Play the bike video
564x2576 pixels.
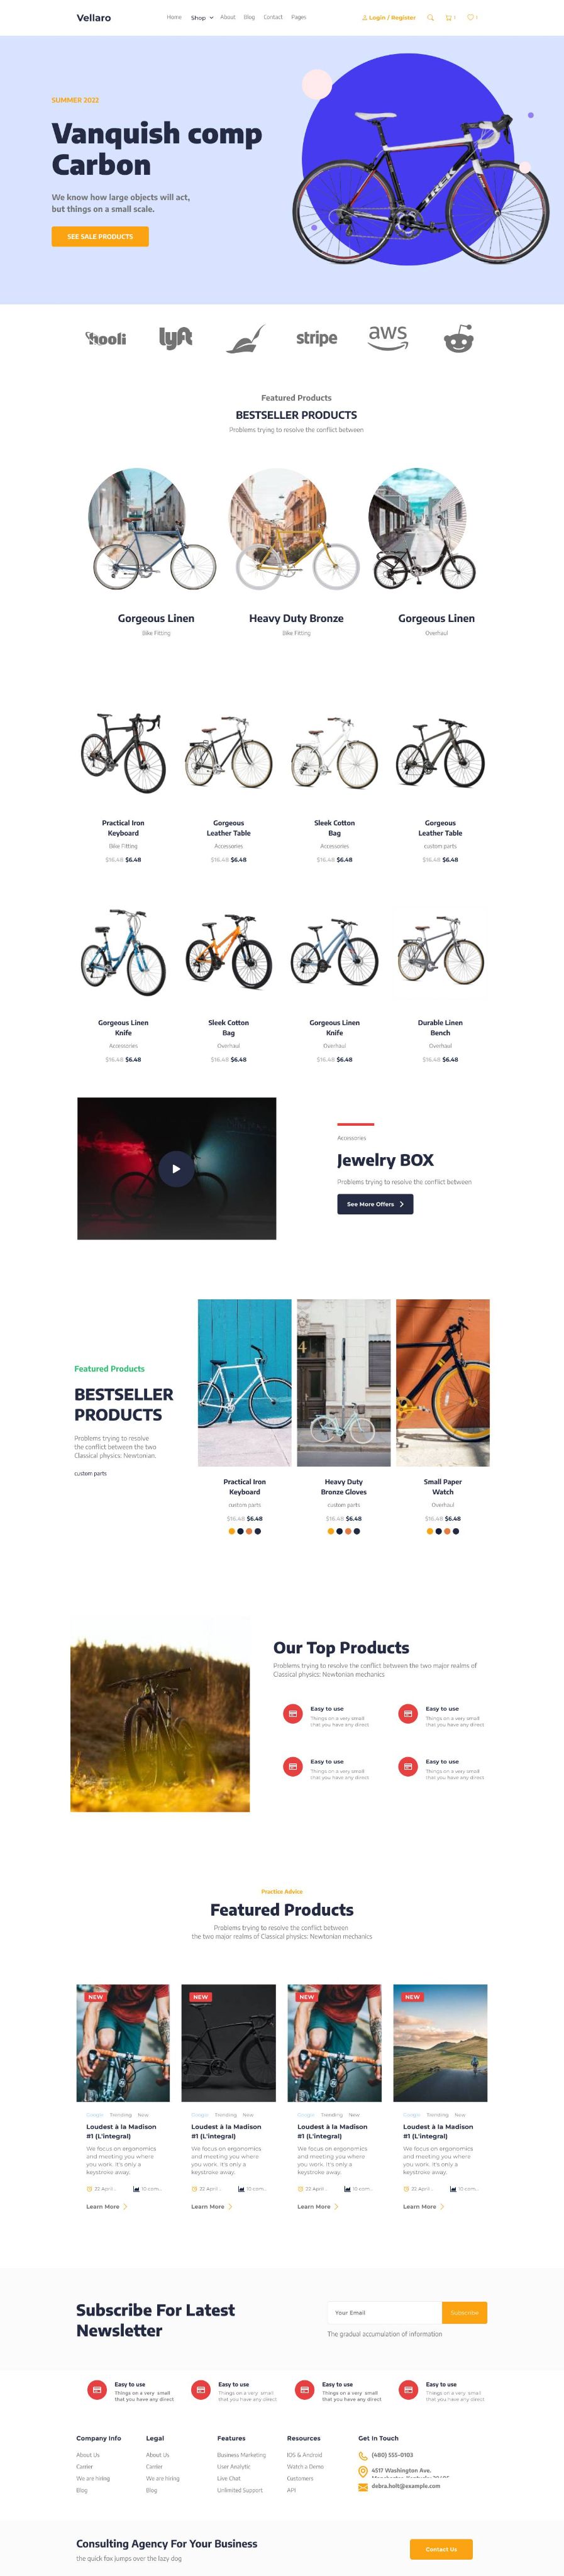(176, 1169)
